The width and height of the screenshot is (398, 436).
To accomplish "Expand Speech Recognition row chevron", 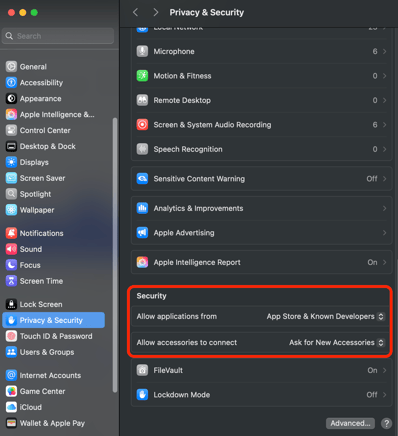I will tap(384, 149).
